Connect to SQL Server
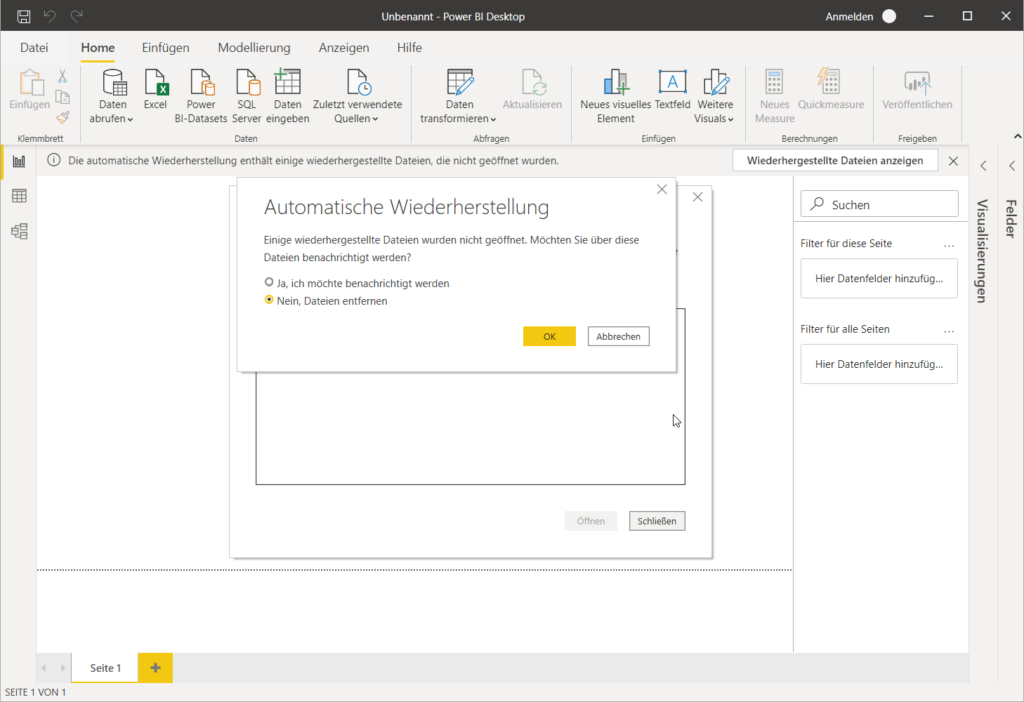Screen dimensions: 1024x702 [x=247, y=96]
